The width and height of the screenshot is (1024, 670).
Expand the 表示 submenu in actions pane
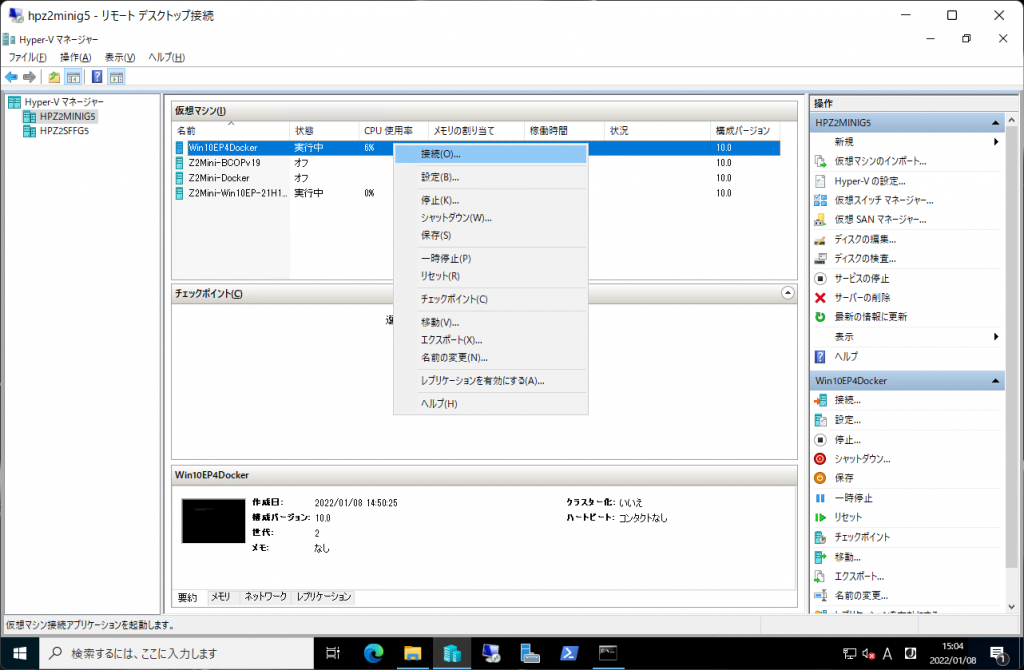pyautogui.click(x=996, y=337)
